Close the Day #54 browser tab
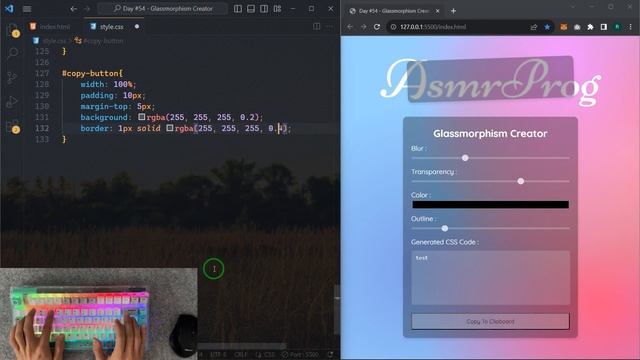 pyautogui.click(x=438, y=11)
